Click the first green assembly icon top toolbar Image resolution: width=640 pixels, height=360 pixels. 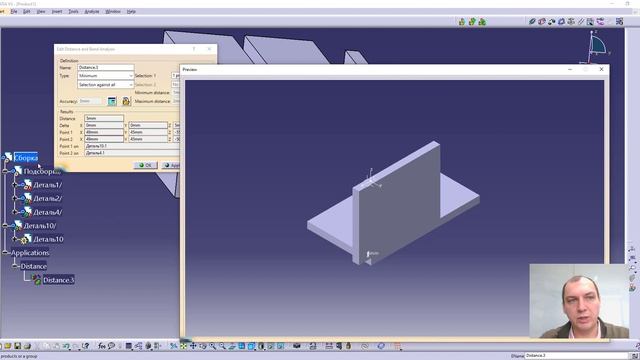click(x=462, y=22)
